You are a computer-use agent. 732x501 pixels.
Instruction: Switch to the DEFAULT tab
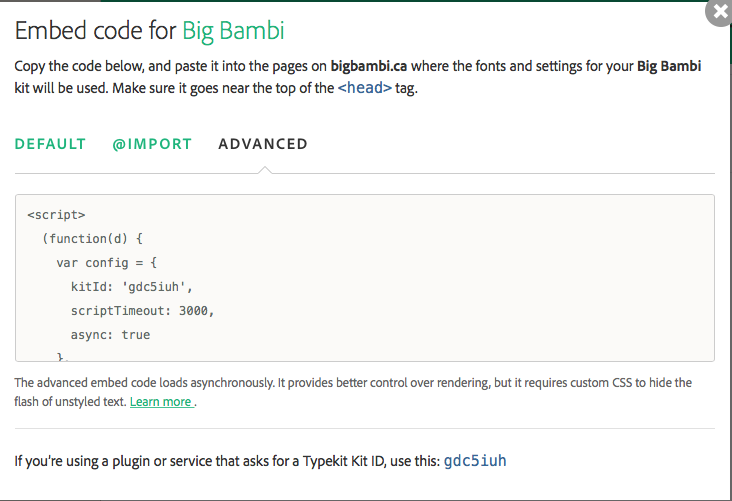click(x=50, y=144)
